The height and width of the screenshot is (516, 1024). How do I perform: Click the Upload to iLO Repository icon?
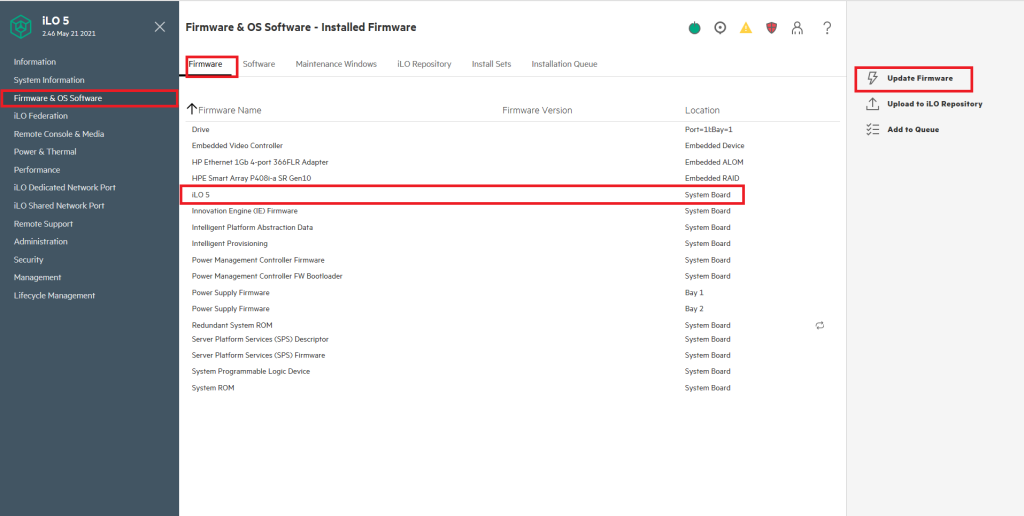872,104
